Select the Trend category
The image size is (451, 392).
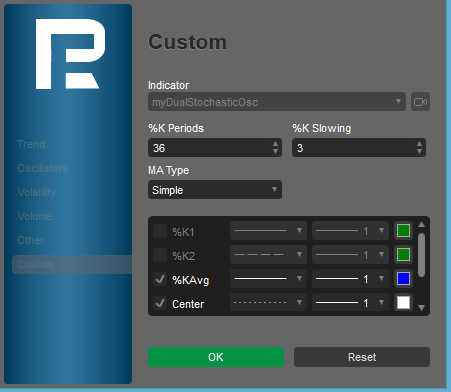[x=31, y=144]
